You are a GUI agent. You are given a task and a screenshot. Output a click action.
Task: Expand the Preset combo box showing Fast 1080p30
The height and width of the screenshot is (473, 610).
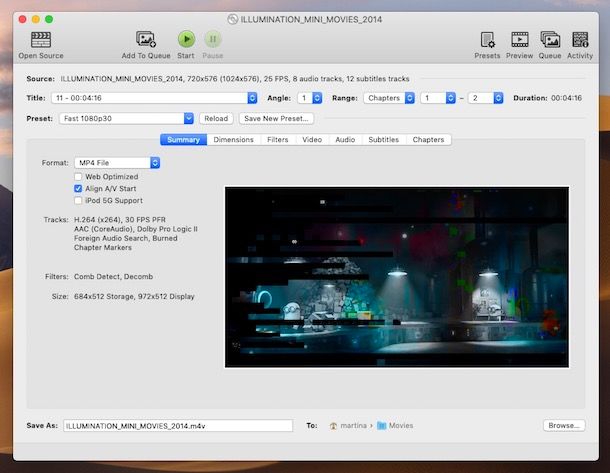click(x=189, y=118)
